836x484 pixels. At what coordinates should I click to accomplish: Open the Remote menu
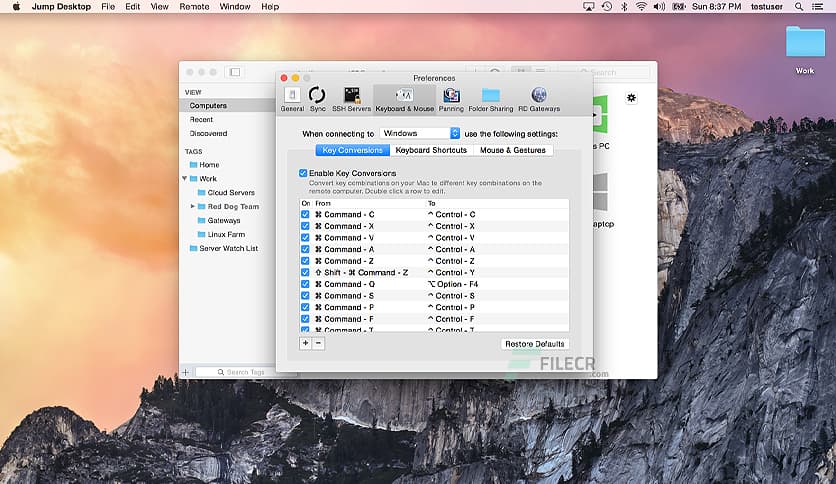point(194,6)
